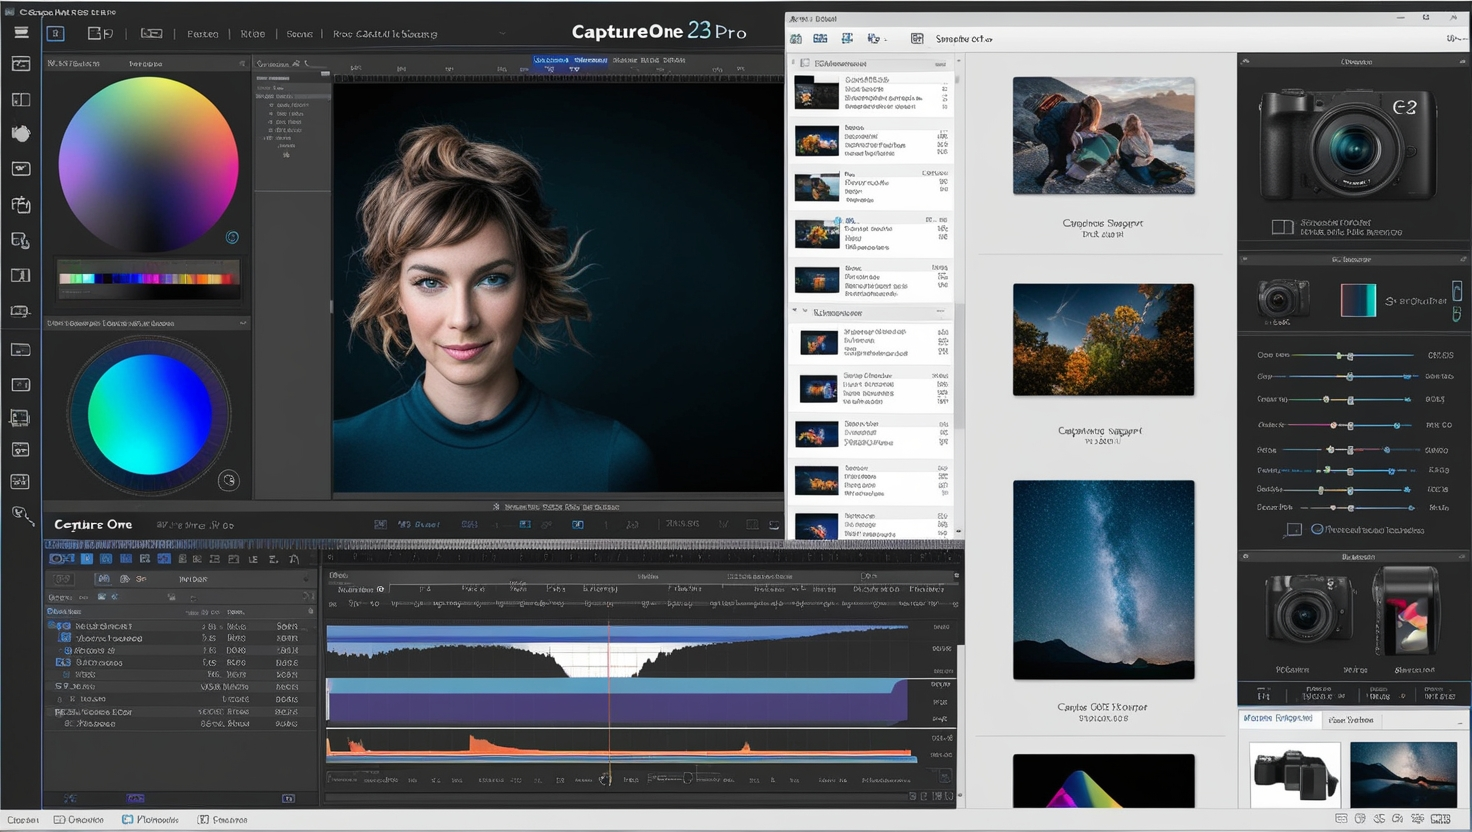Open the Milky Way night sky thumbnail
1472x832 pixels.
click(1103, 580)
